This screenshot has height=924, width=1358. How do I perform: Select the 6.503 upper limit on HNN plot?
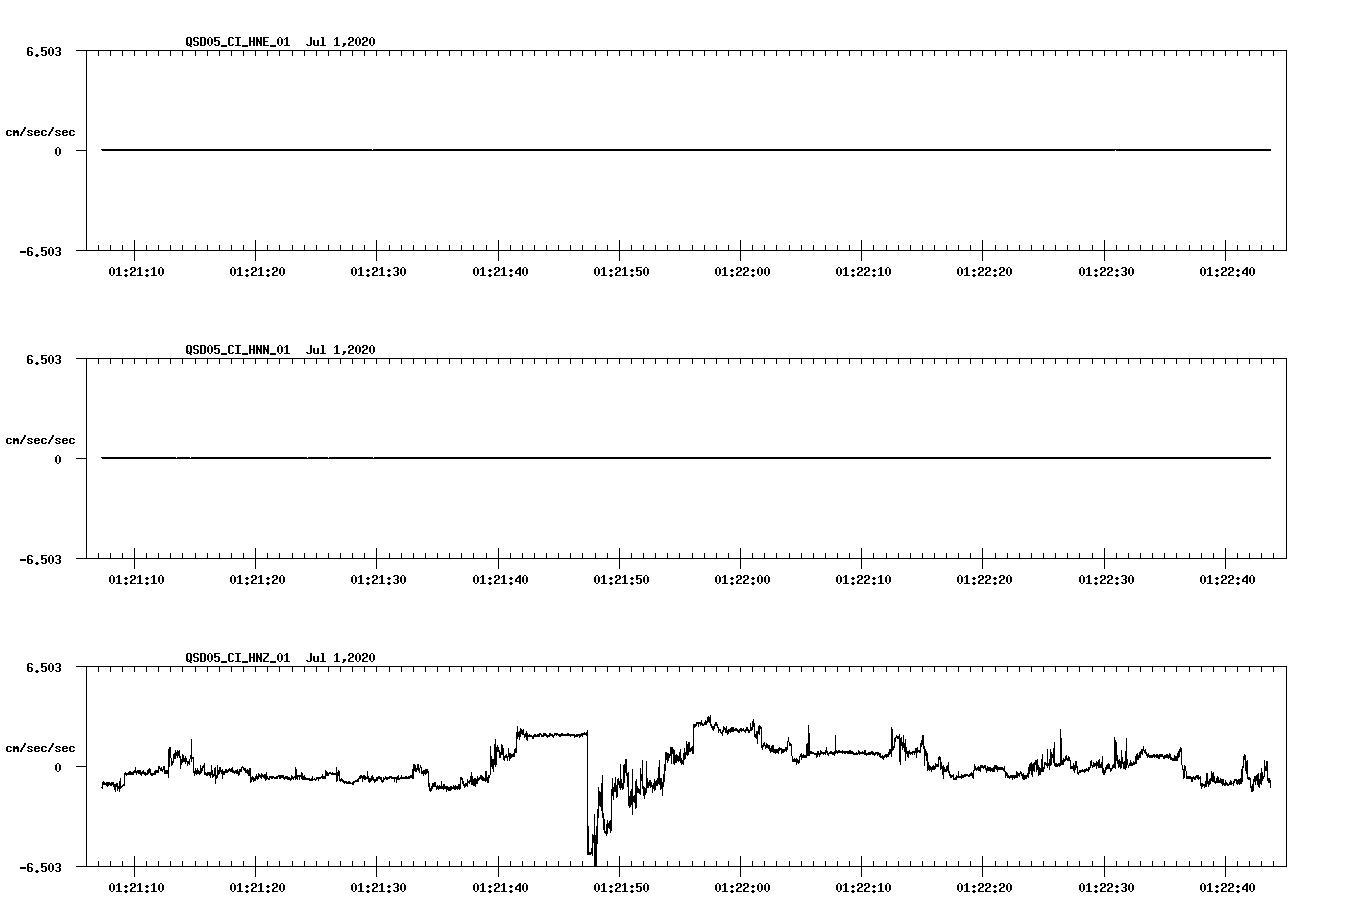click(x=44, y=359)
